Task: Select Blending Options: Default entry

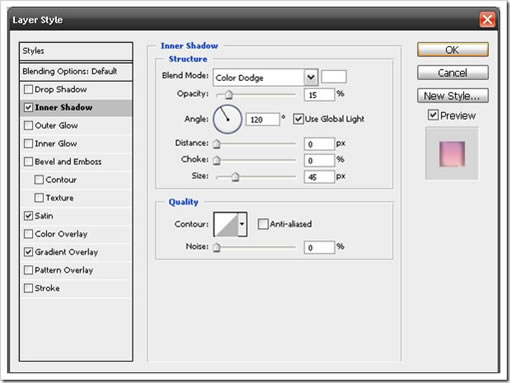Action: [76, 71]
